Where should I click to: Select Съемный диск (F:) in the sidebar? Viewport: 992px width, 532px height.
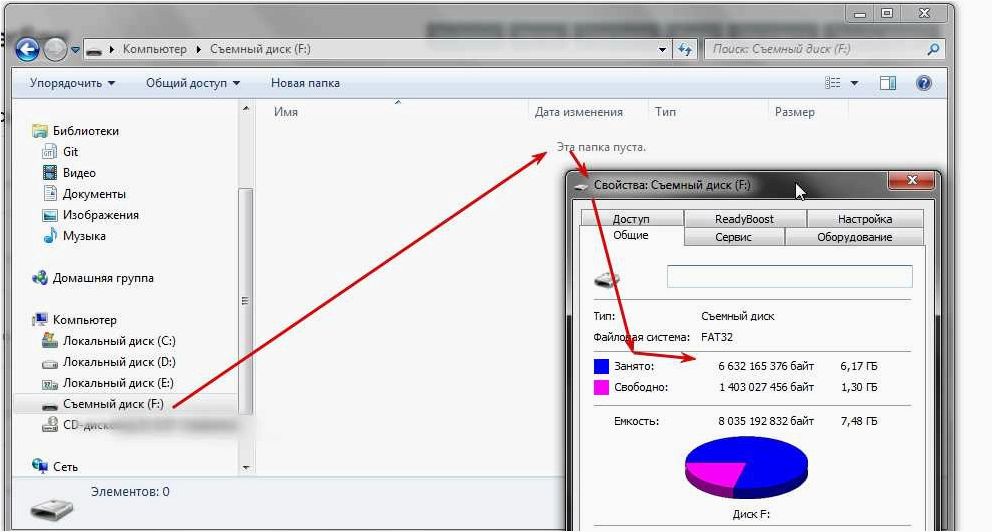[113, 404]
